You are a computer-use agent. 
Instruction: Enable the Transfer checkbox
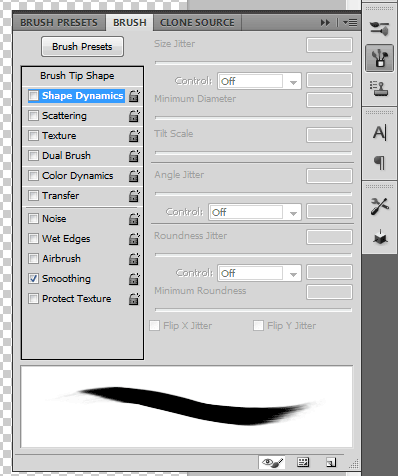tap(33, 196)
